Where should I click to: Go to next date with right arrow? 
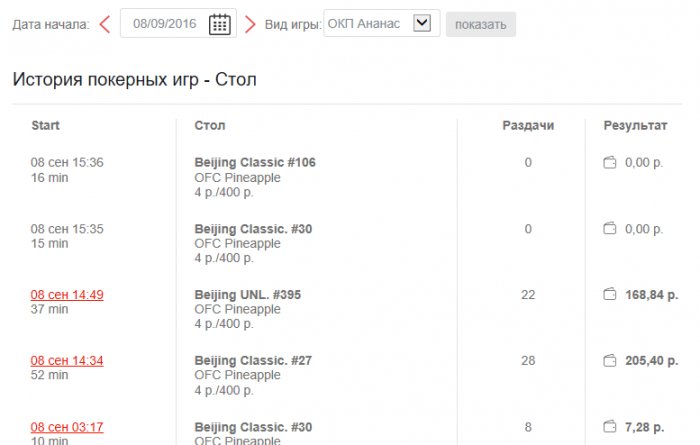coord(250,24)
